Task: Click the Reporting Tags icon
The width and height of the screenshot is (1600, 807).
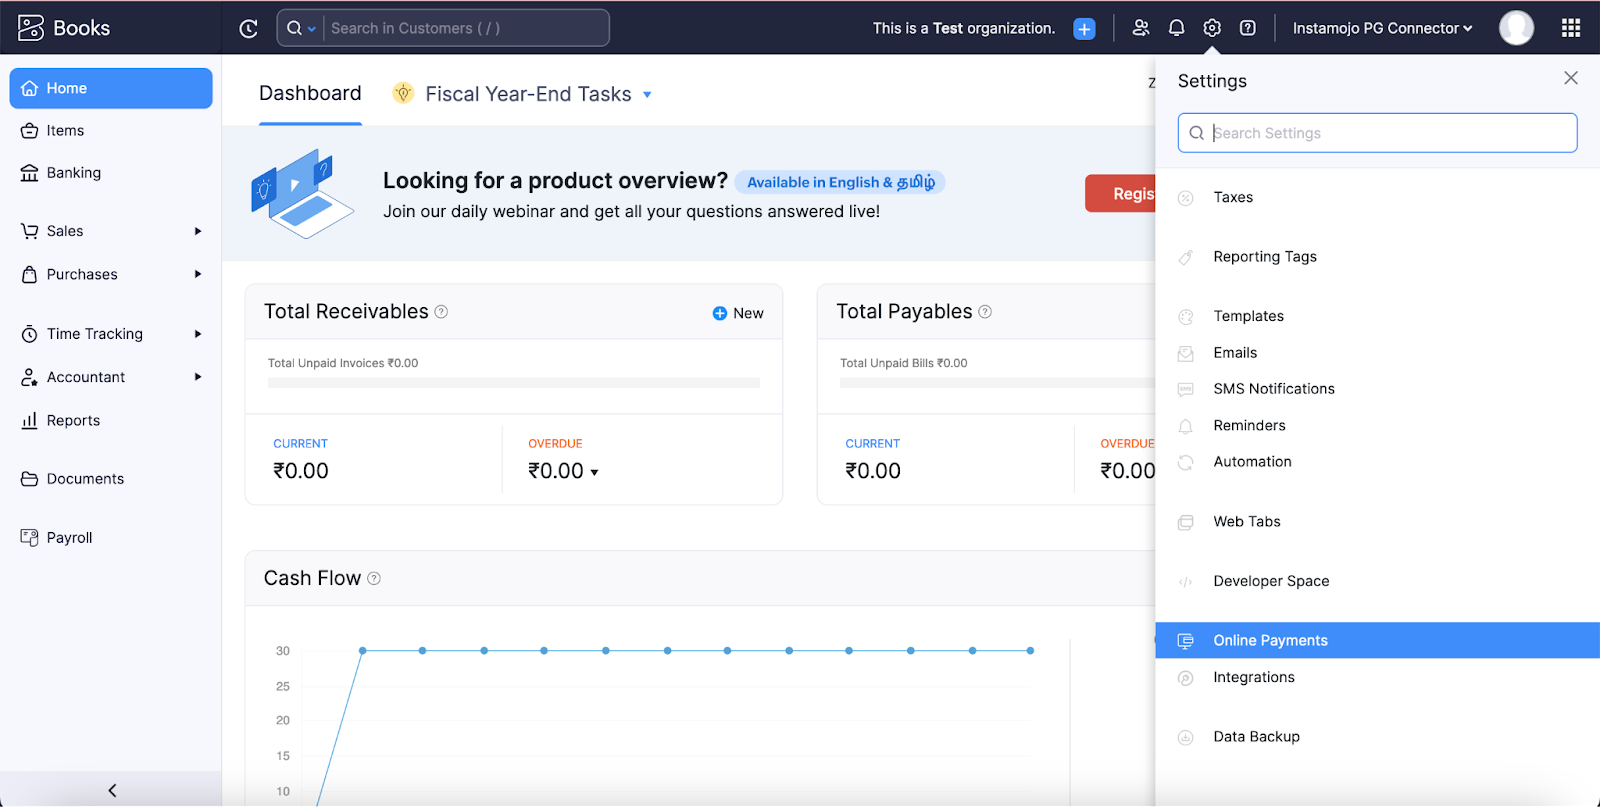Action: (x=1186, y=258)
